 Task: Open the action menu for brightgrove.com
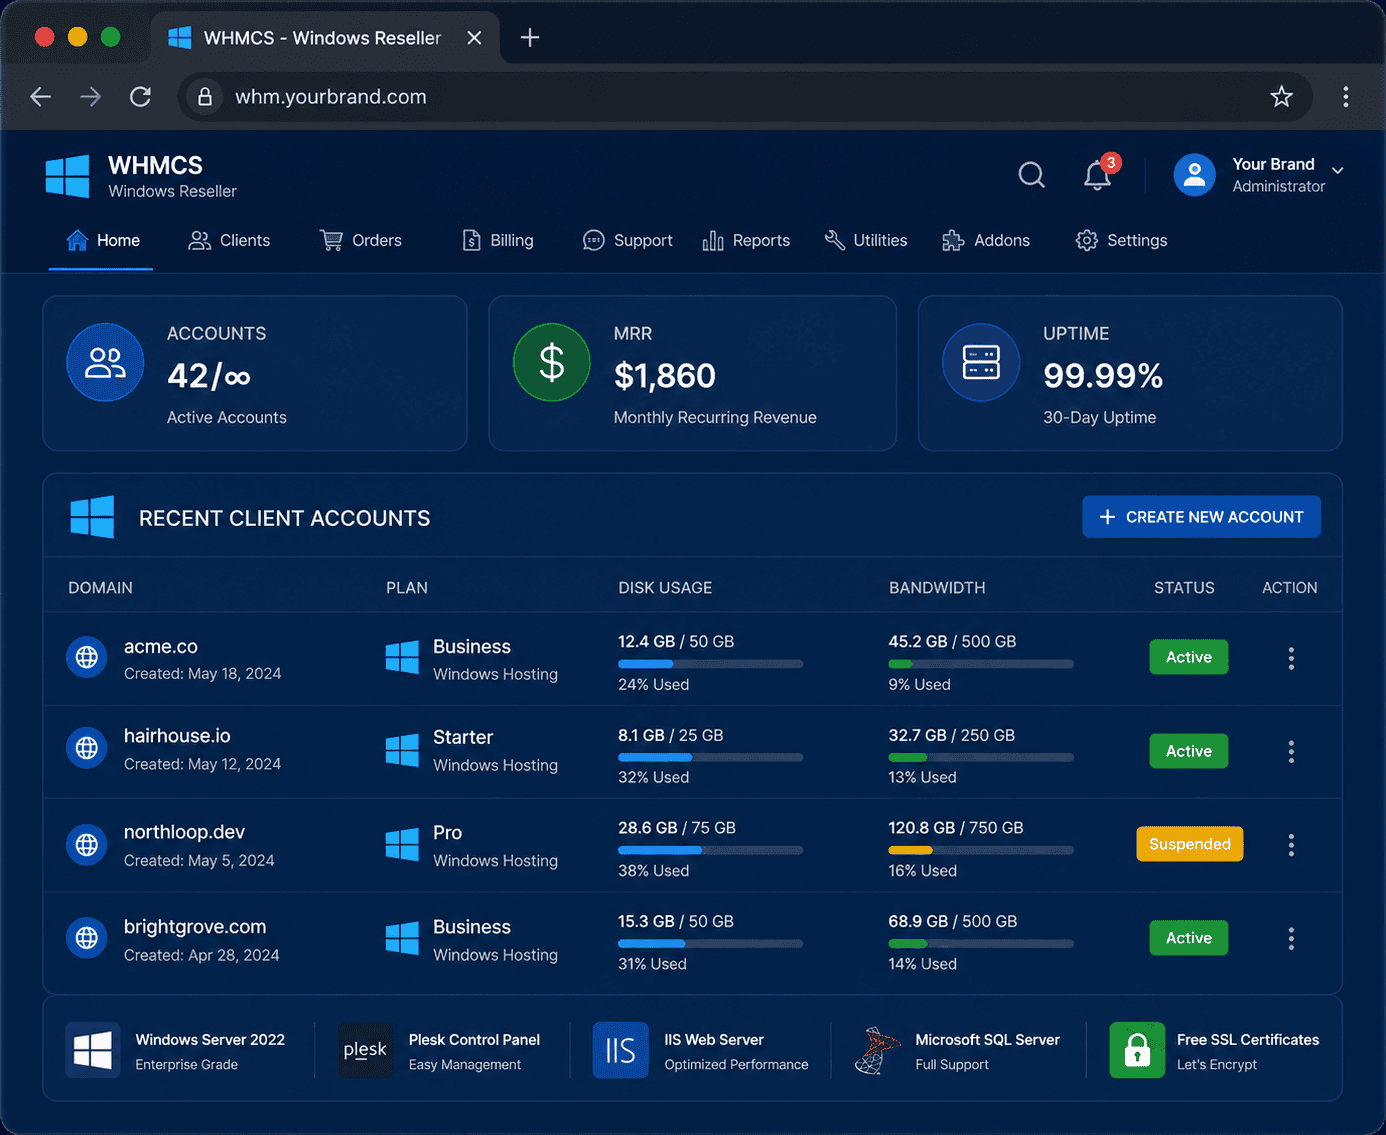(1291, 938)
